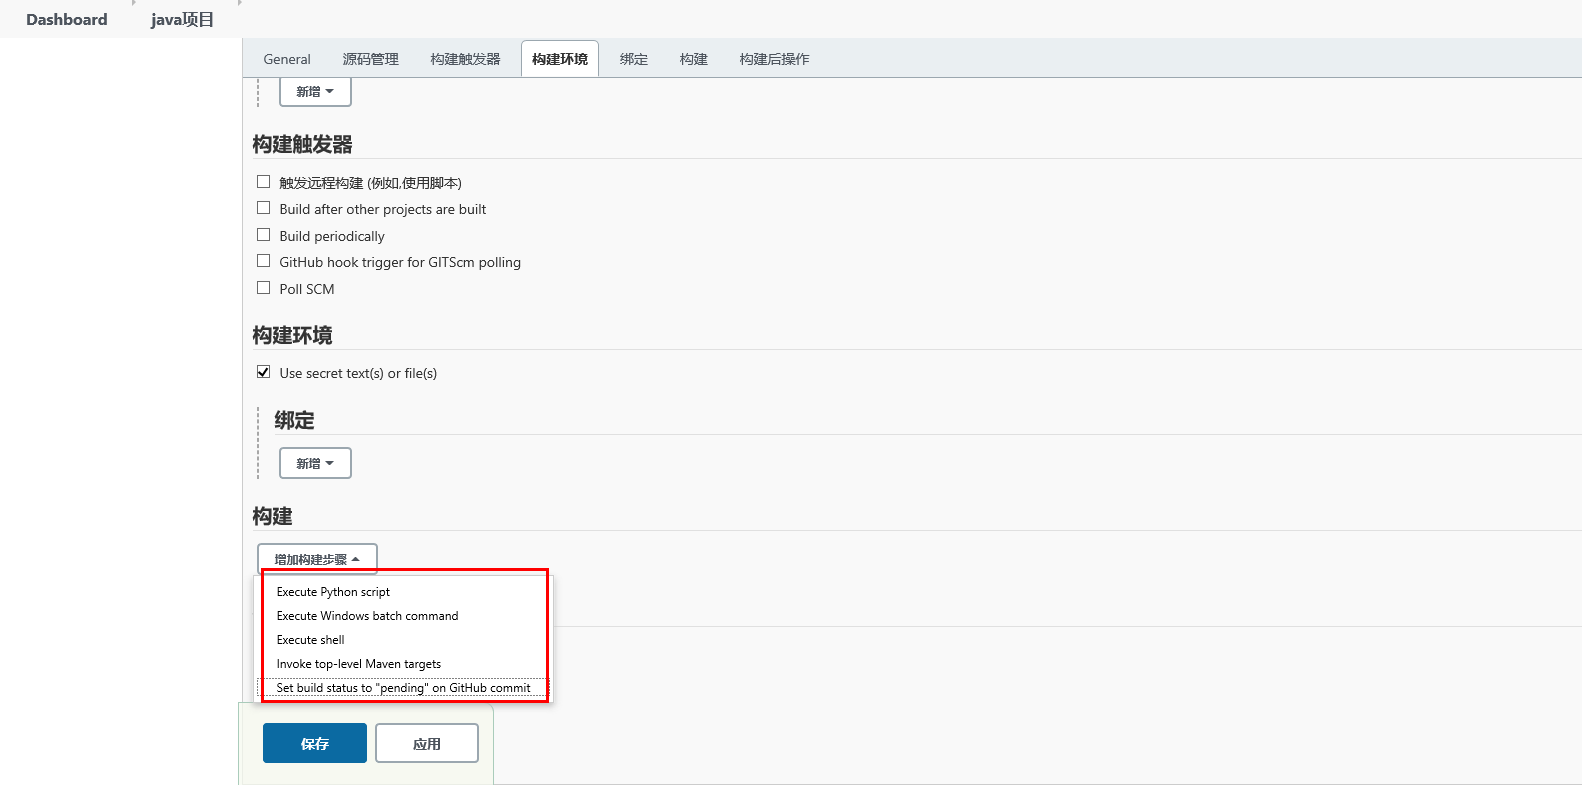
Task: Click the 构建触发器 section heading
Action: 302,144
